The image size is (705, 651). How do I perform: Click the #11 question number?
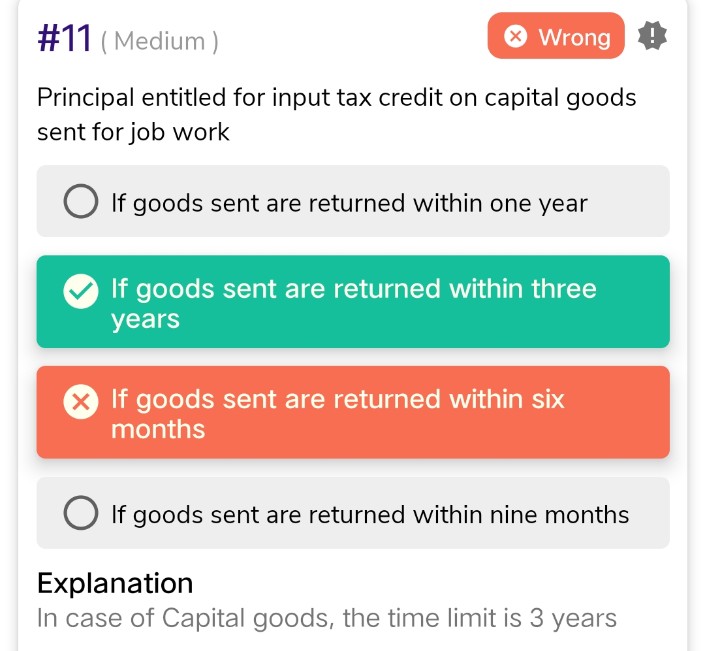(65, 39)
